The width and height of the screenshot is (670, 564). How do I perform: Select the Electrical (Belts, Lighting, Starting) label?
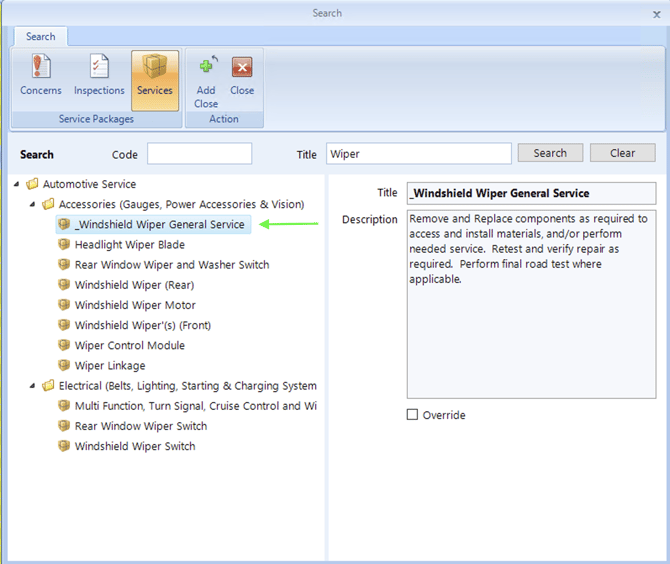coord(188,386)
